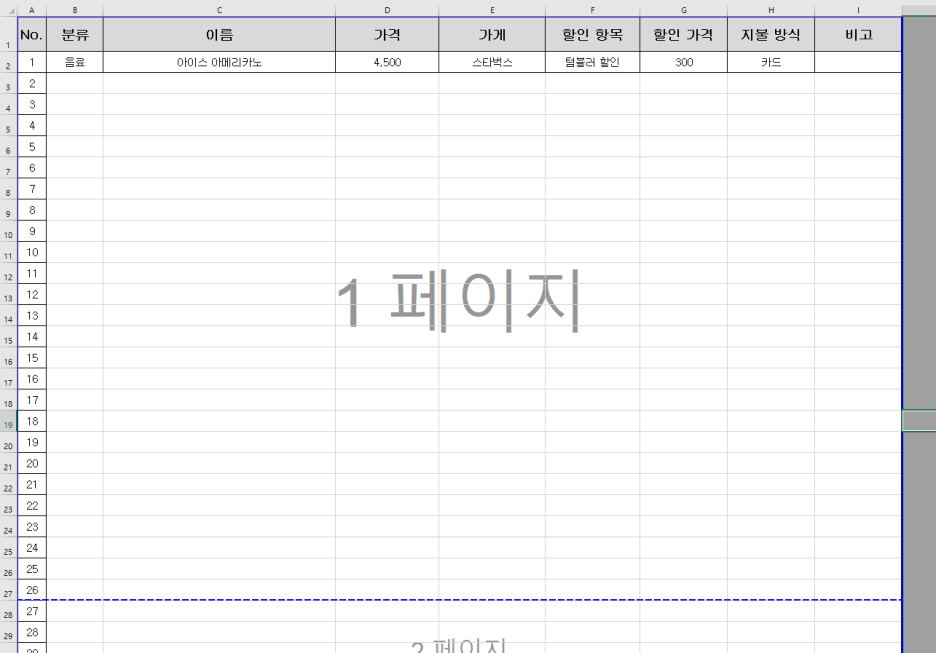936x653 pixels.
Task: Click the discount price cell '300'
Action: coord(683,62)
